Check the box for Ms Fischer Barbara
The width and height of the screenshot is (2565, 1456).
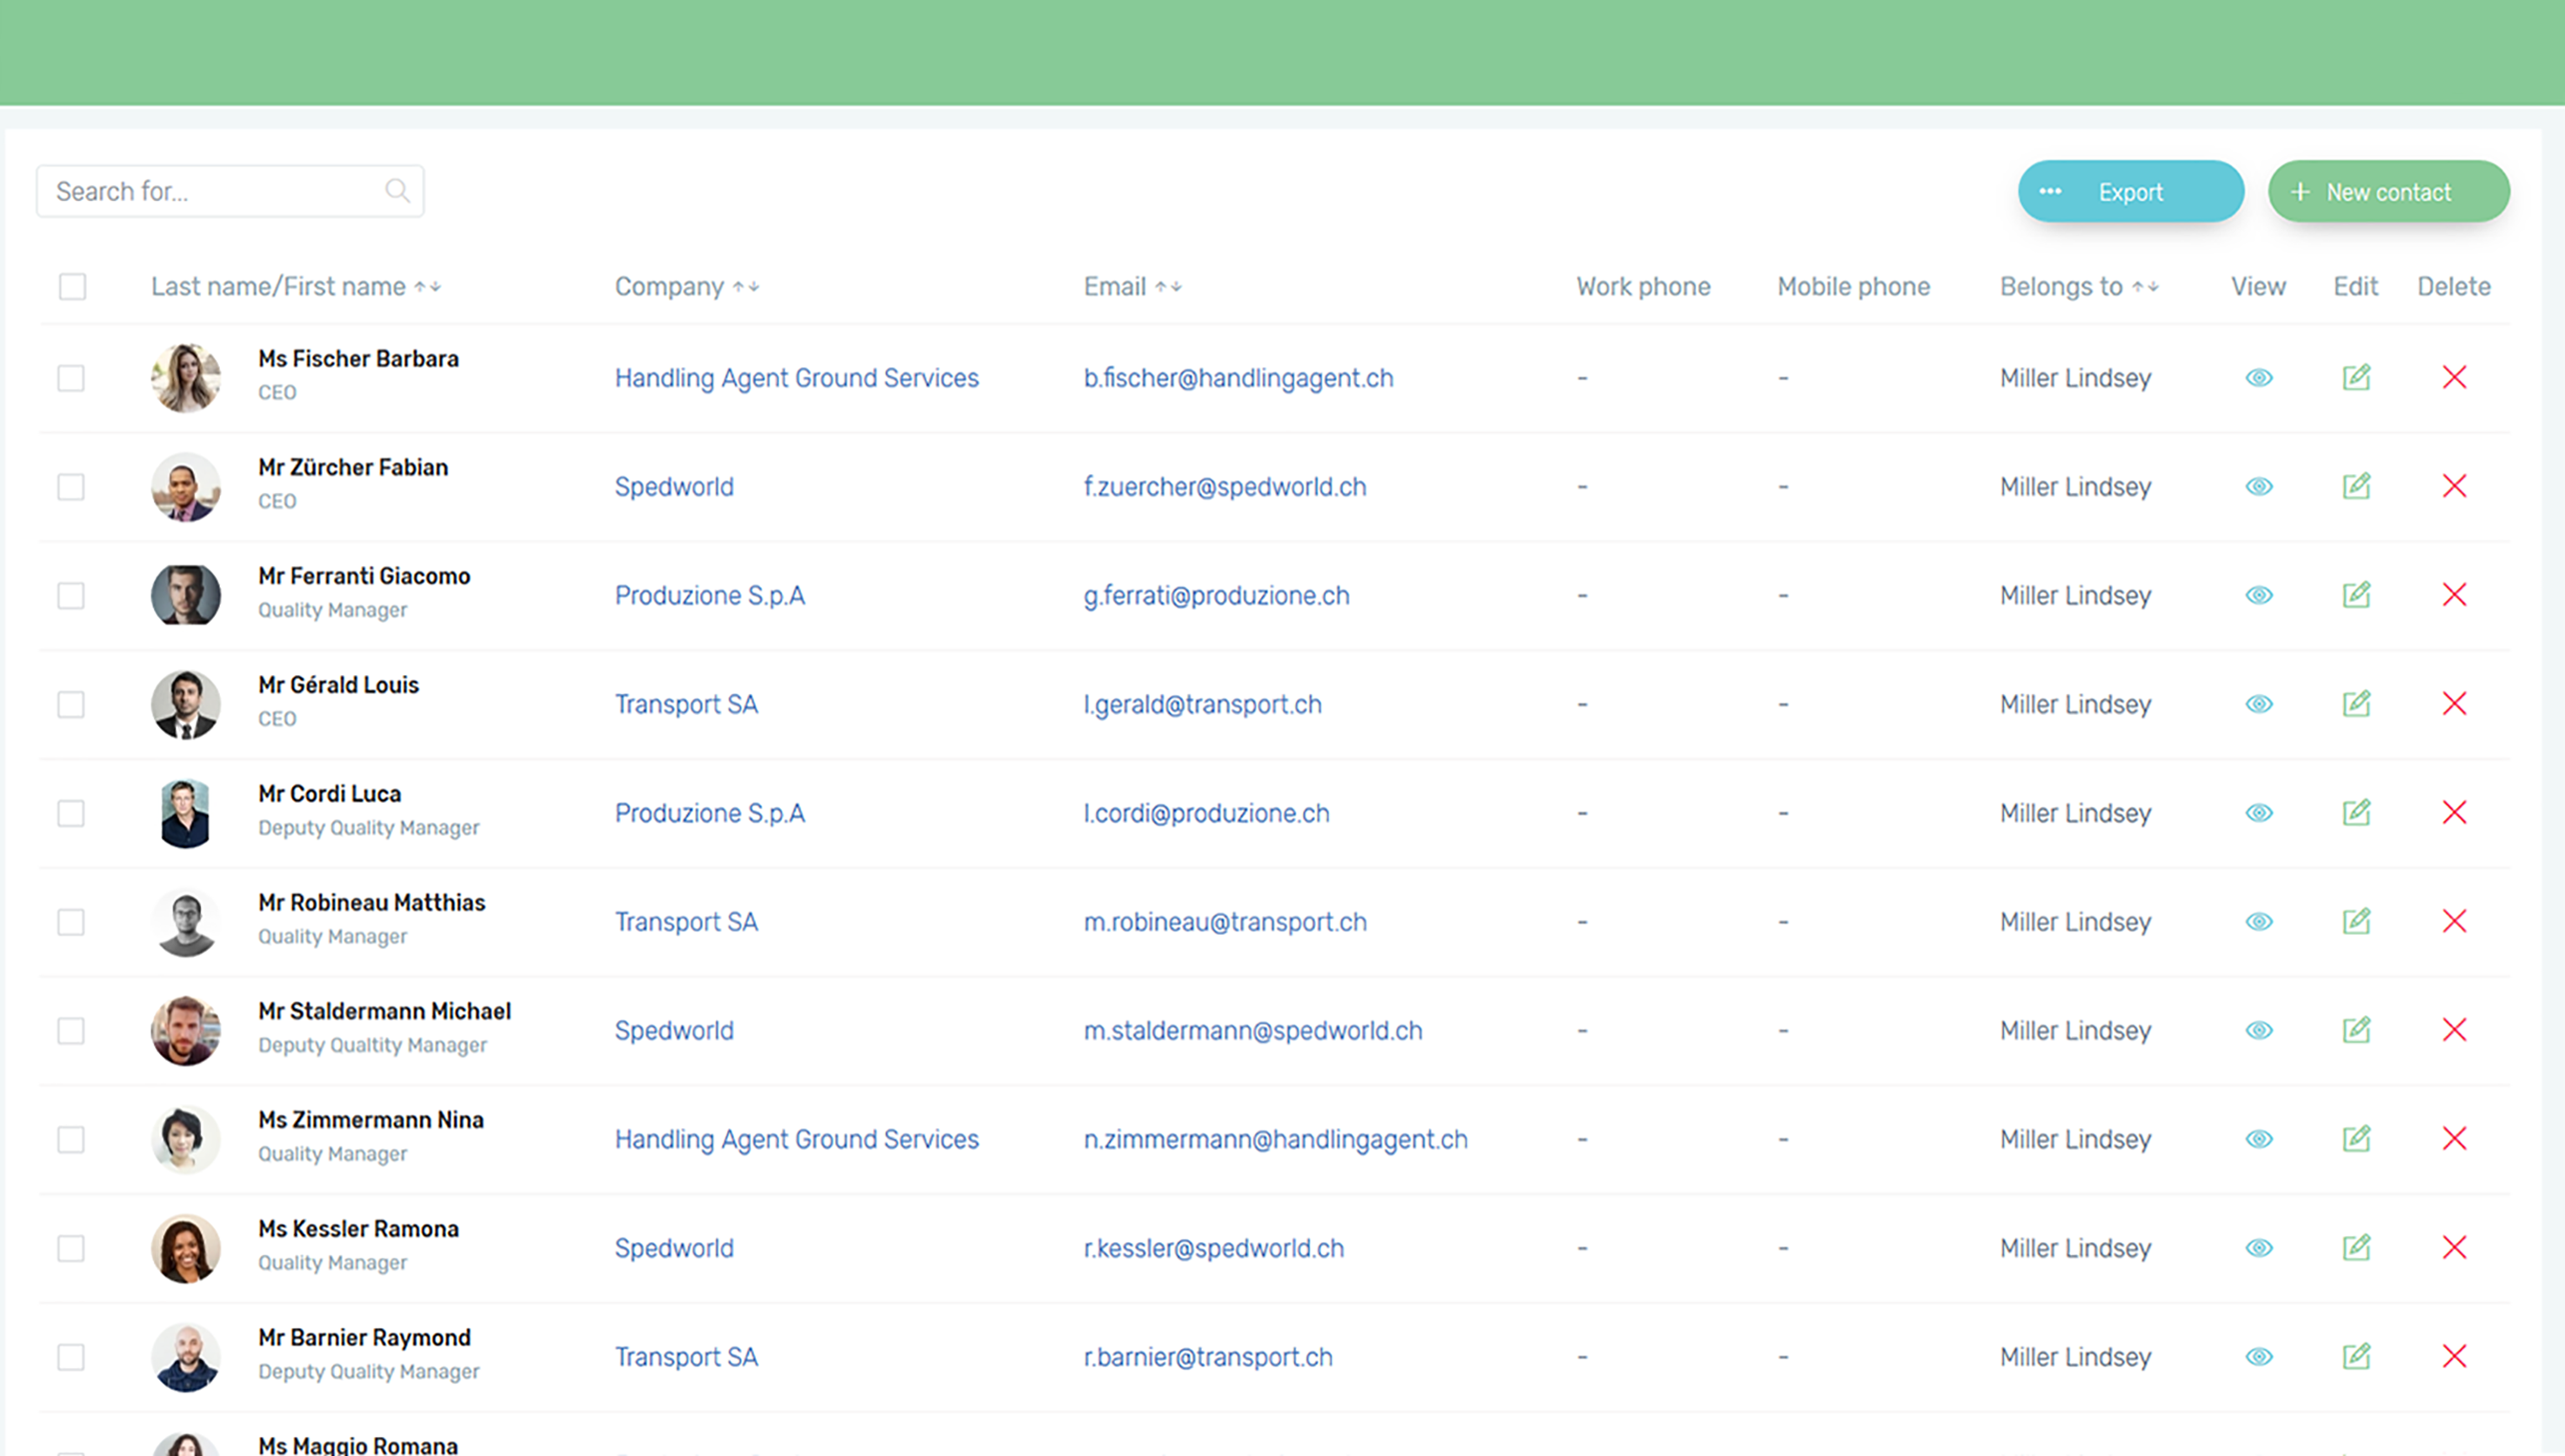tap(71, 378)
